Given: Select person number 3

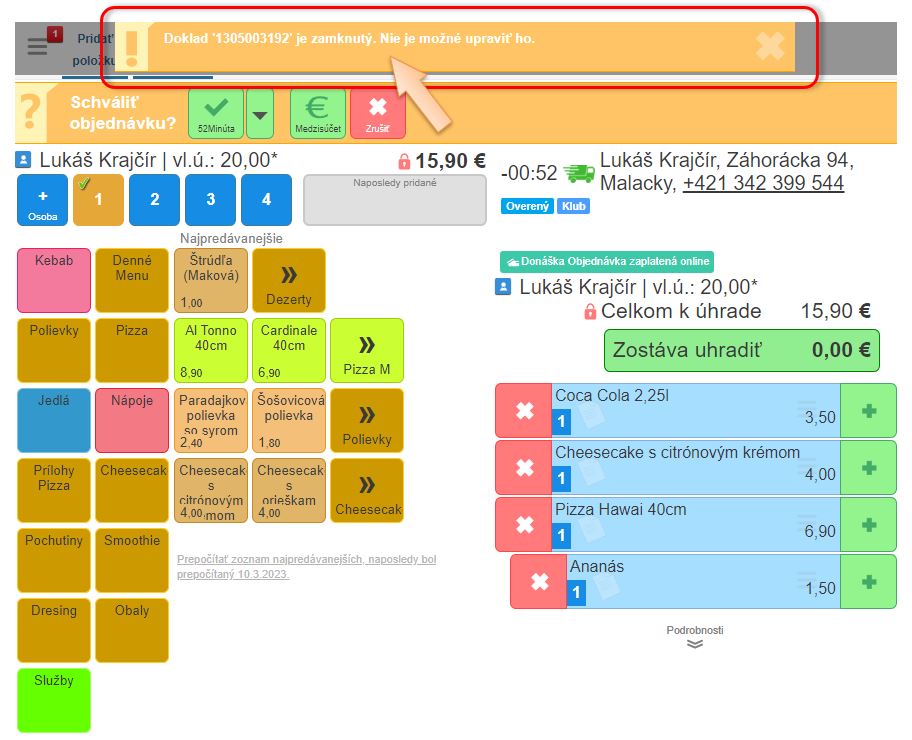Looking at the screenshot, I should (x=210, y=200).
